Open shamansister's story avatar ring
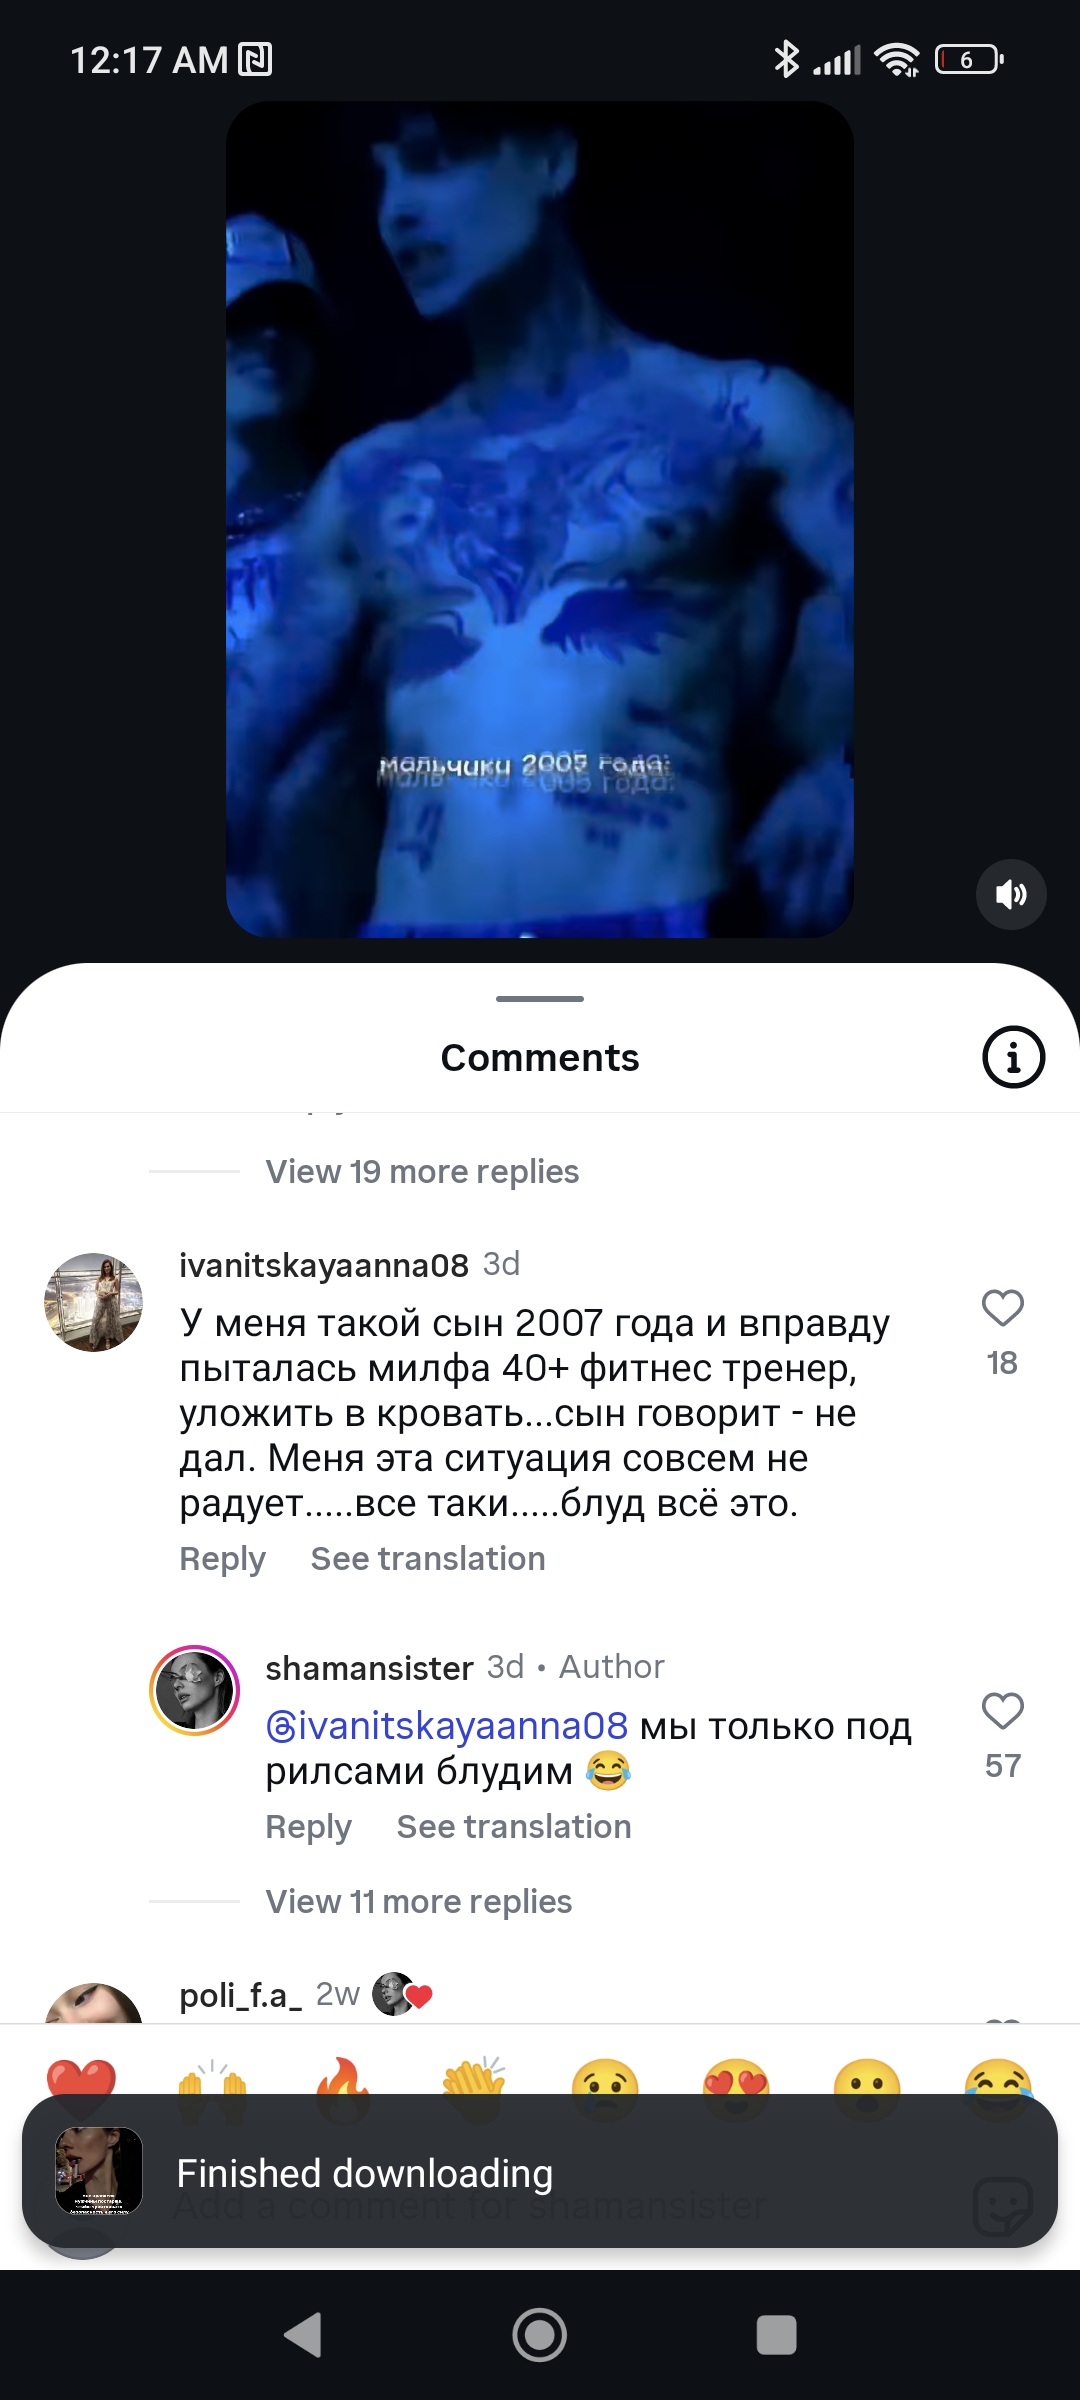This screenshot has width=1080, height=2400. [194, 1690]
